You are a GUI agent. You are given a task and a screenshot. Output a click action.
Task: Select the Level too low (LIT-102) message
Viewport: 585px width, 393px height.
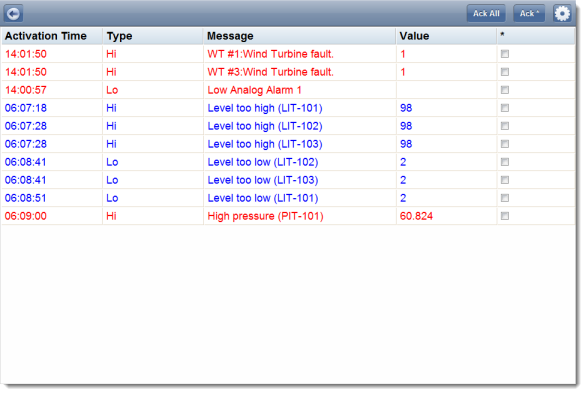263,162
